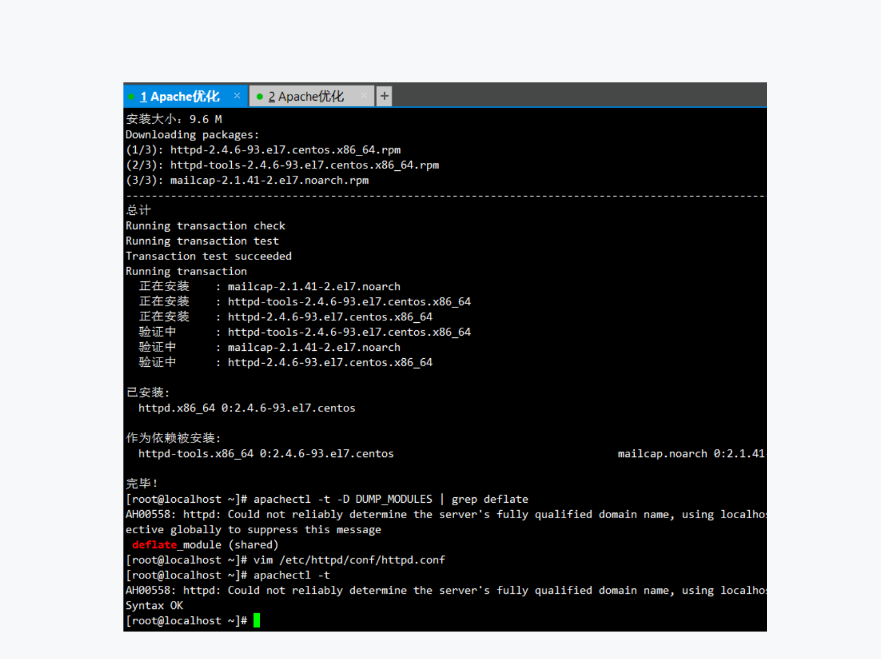Click the '(2/3): httpd-tools-2.4.6-93' rpm line
881x659 pixels.
282,165
